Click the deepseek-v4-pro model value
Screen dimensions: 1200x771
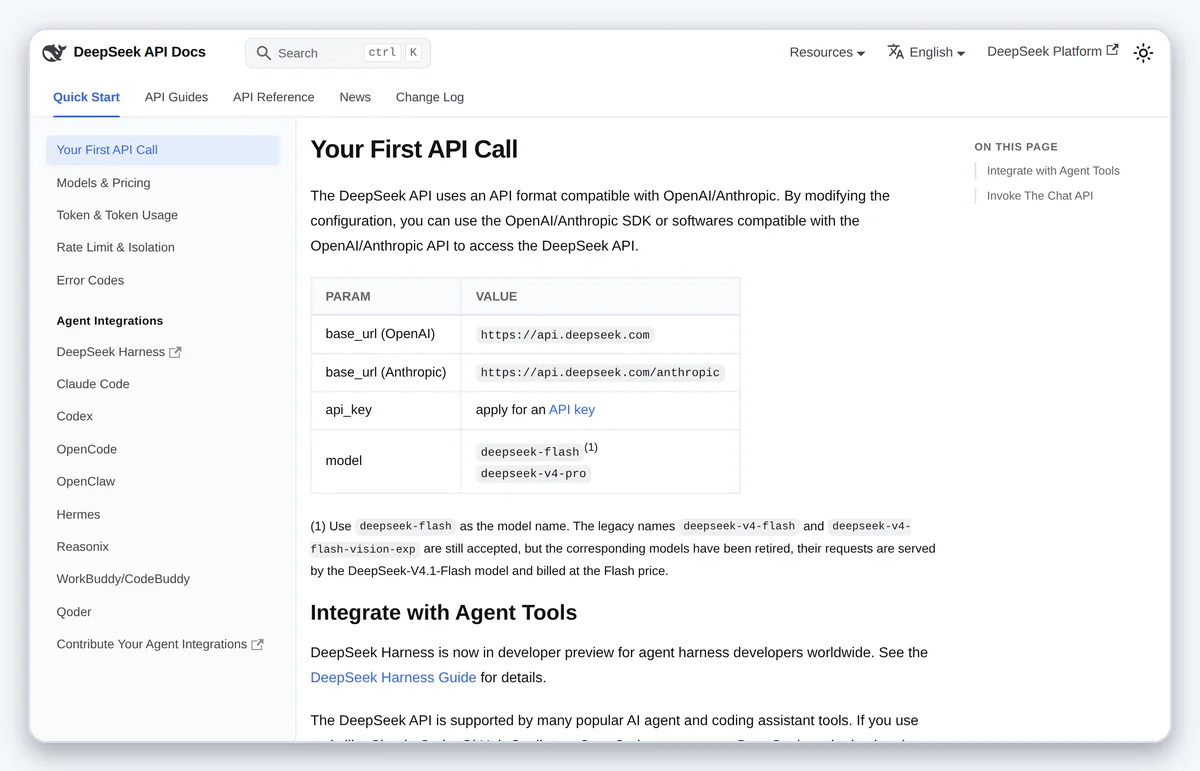pos(533,473)
